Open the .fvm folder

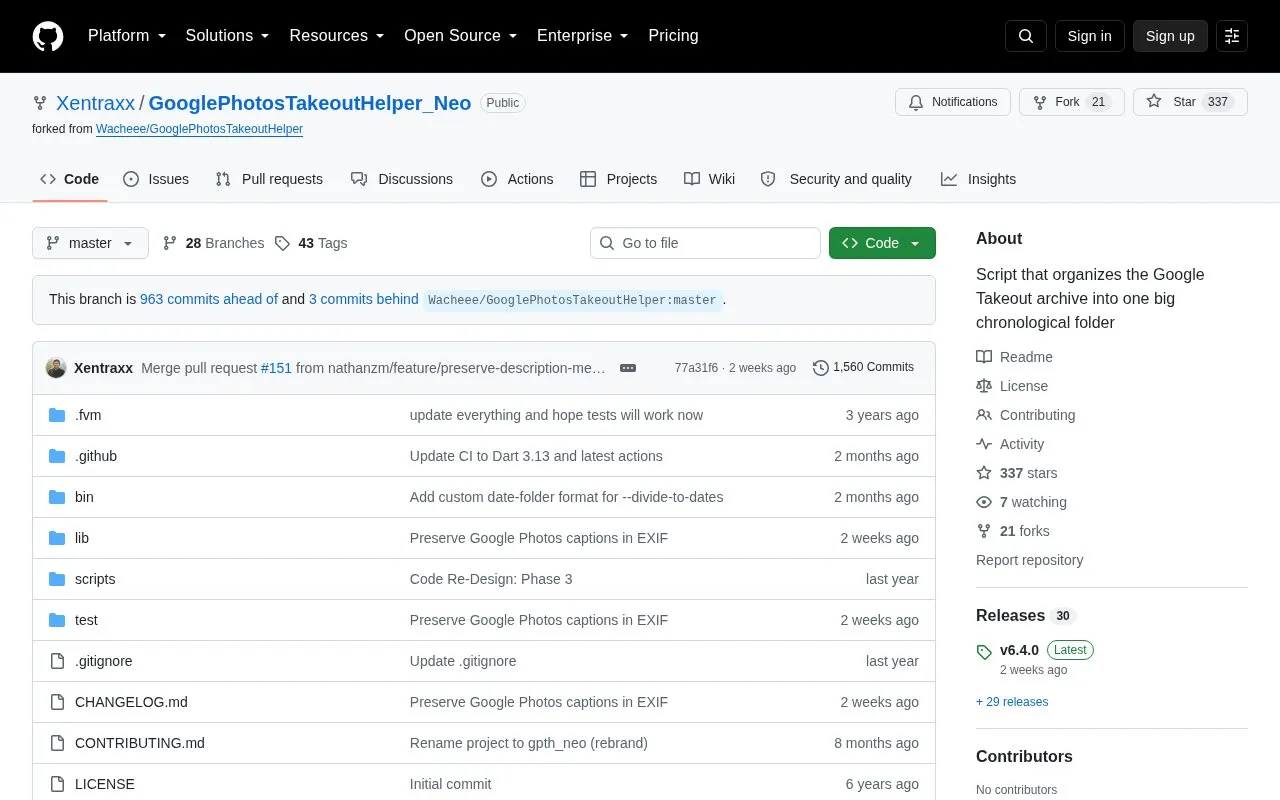point(88,415)
